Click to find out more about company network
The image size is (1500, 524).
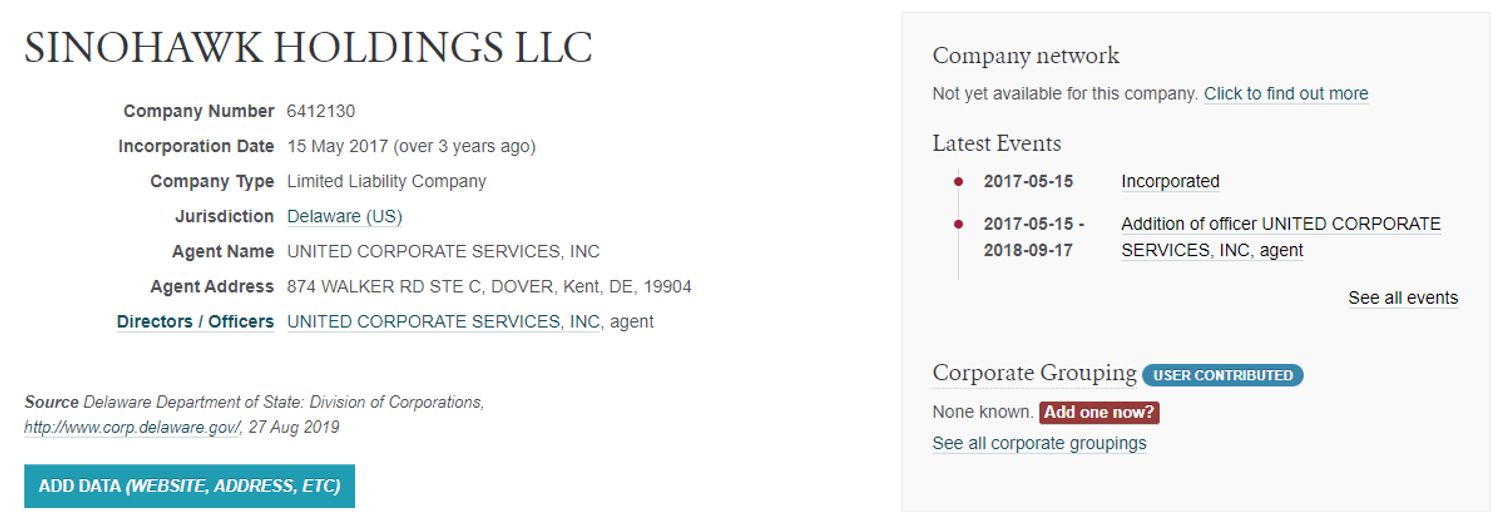[x=1285, y=94]
